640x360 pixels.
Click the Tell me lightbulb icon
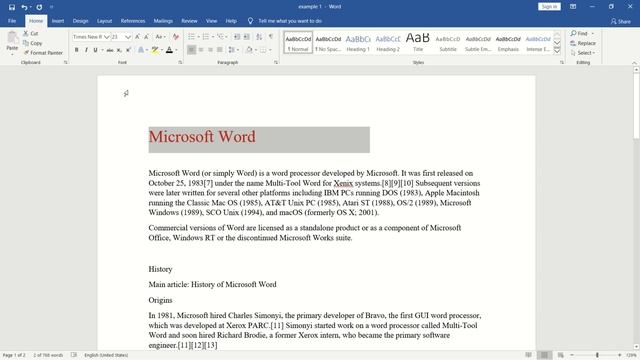(250, 21)
